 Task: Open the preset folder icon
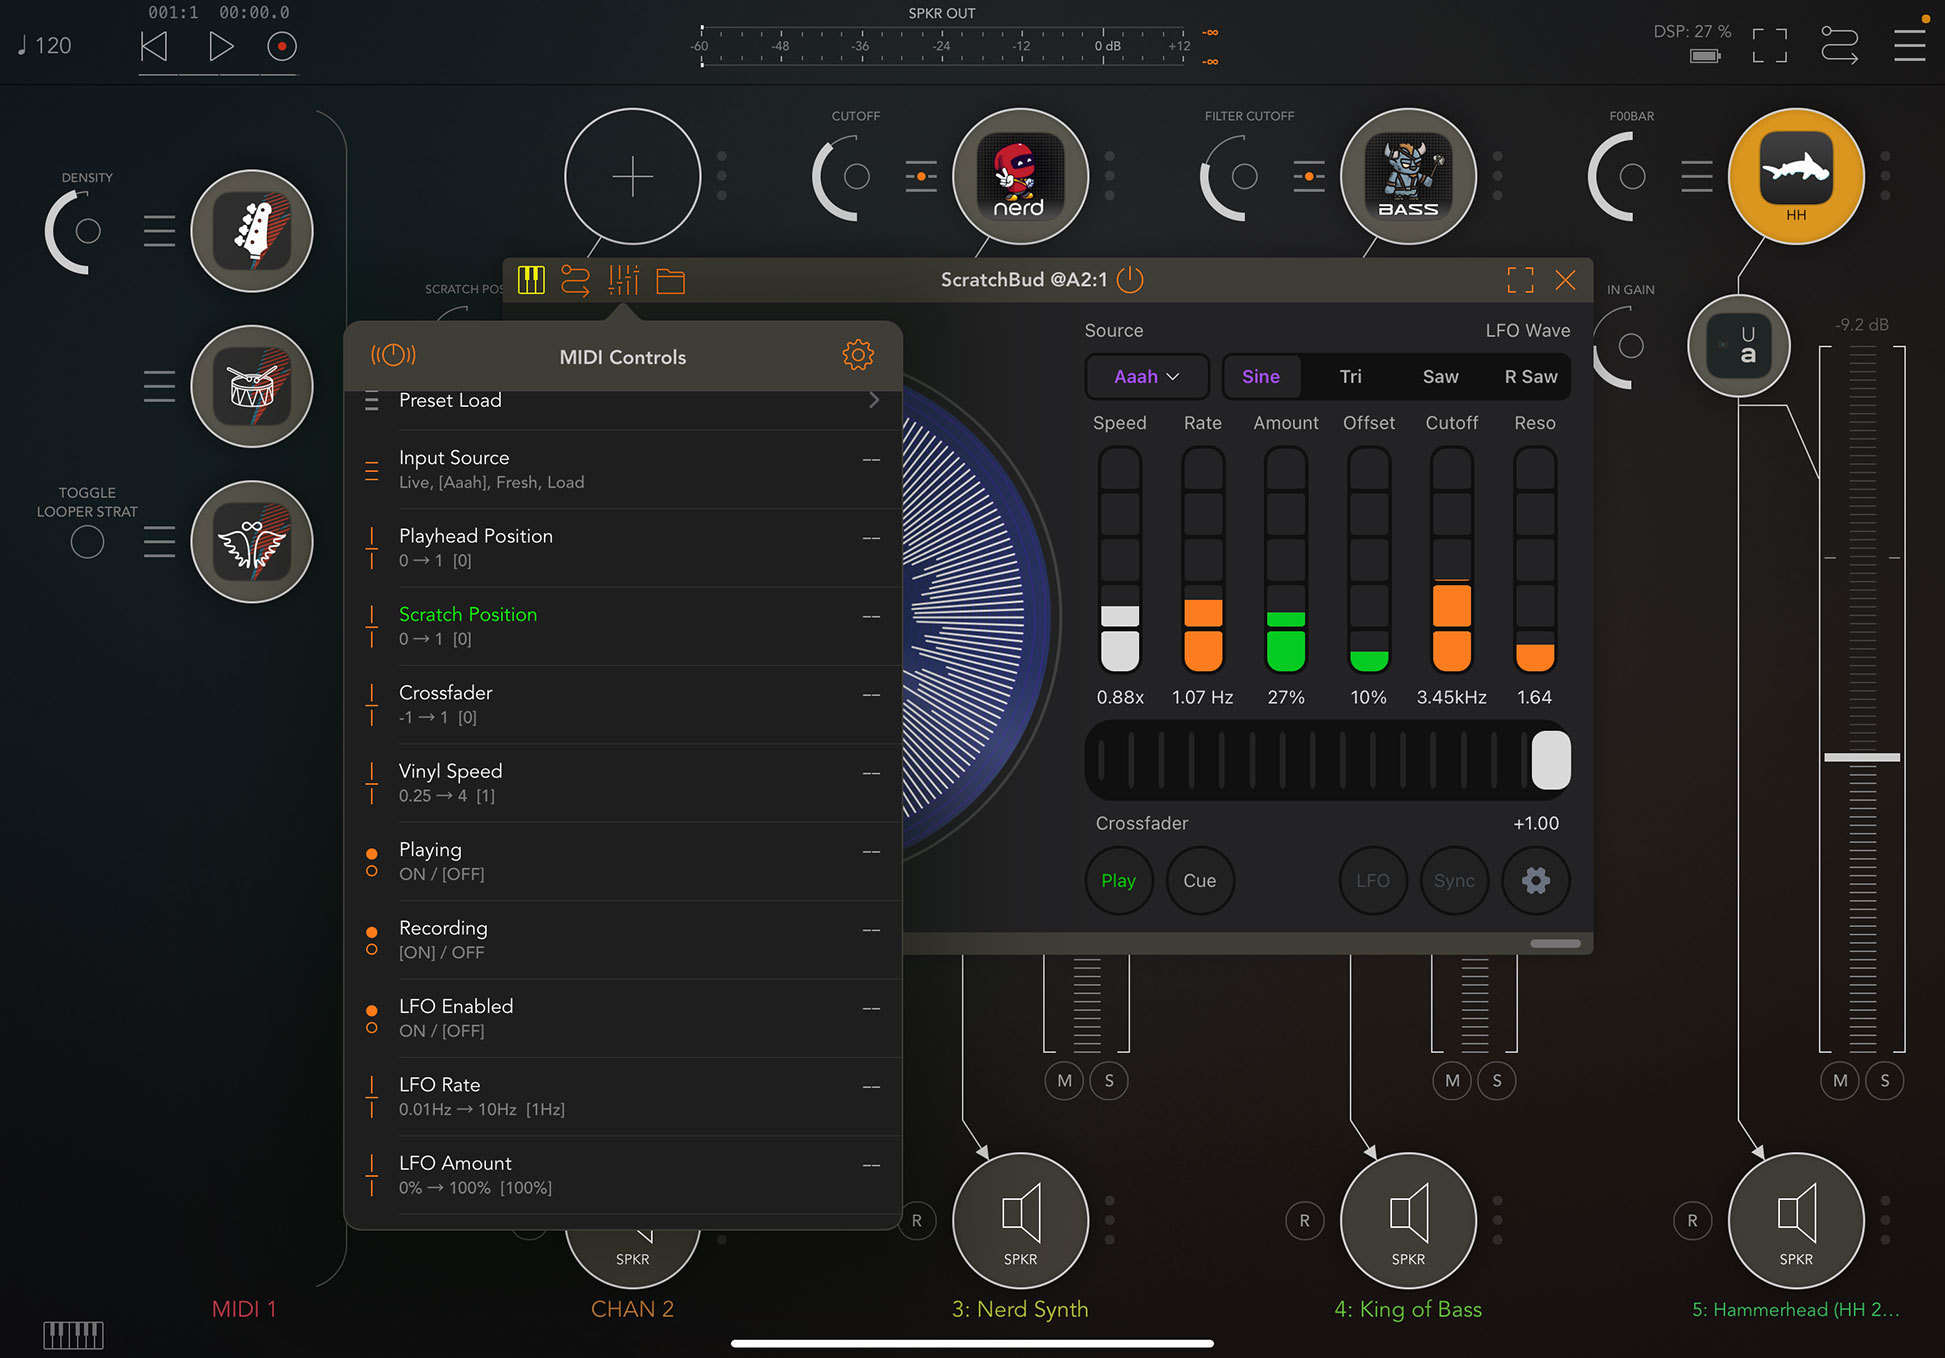[670, 281]
